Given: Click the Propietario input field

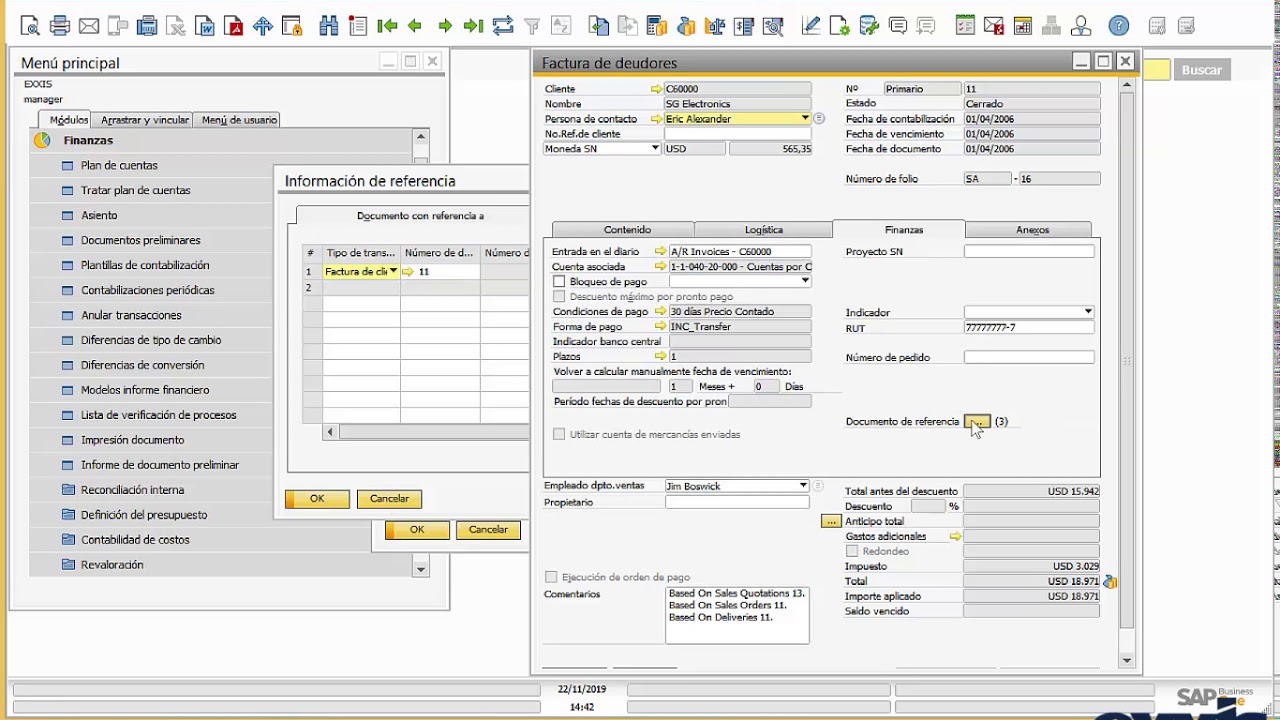Looking at the screenshot, I should (x=737, y=502).
